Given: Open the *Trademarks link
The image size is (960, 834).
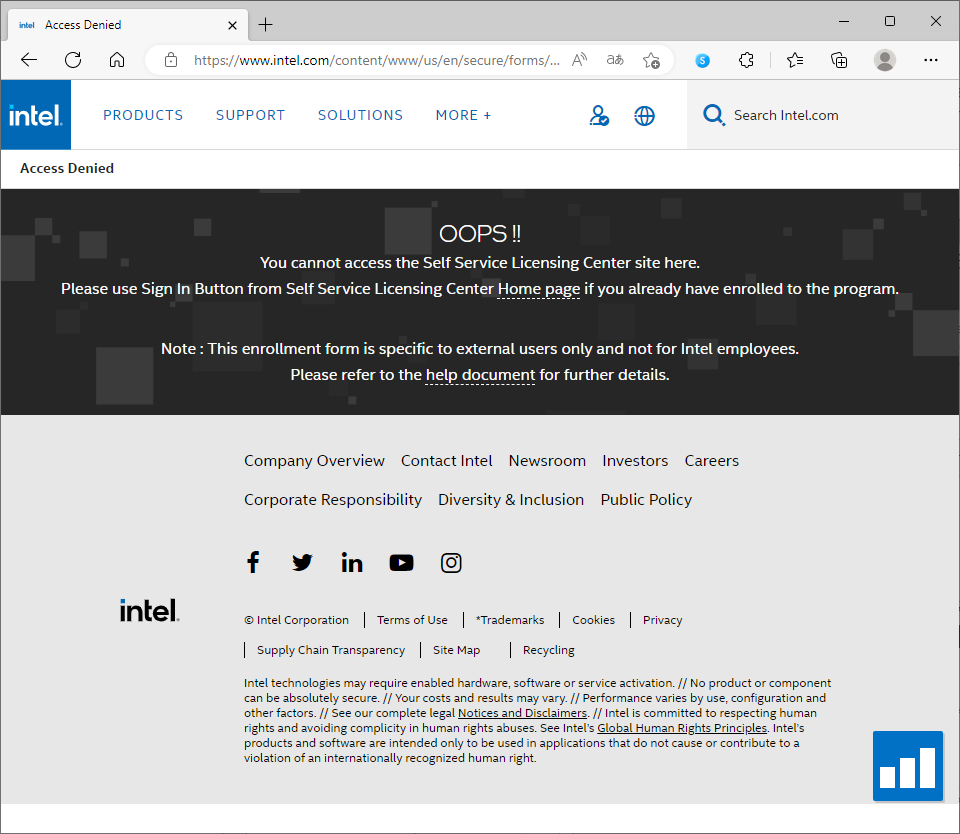Looking at the screenshot, I should [510, 620].
